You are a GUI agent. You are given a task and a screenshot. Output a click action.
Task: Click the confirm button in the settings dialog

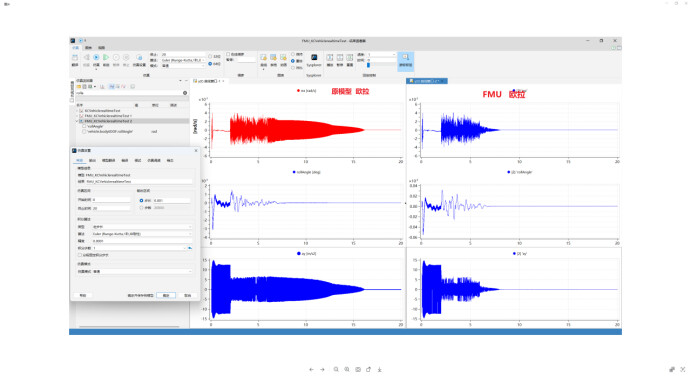[x=166, y=295]
